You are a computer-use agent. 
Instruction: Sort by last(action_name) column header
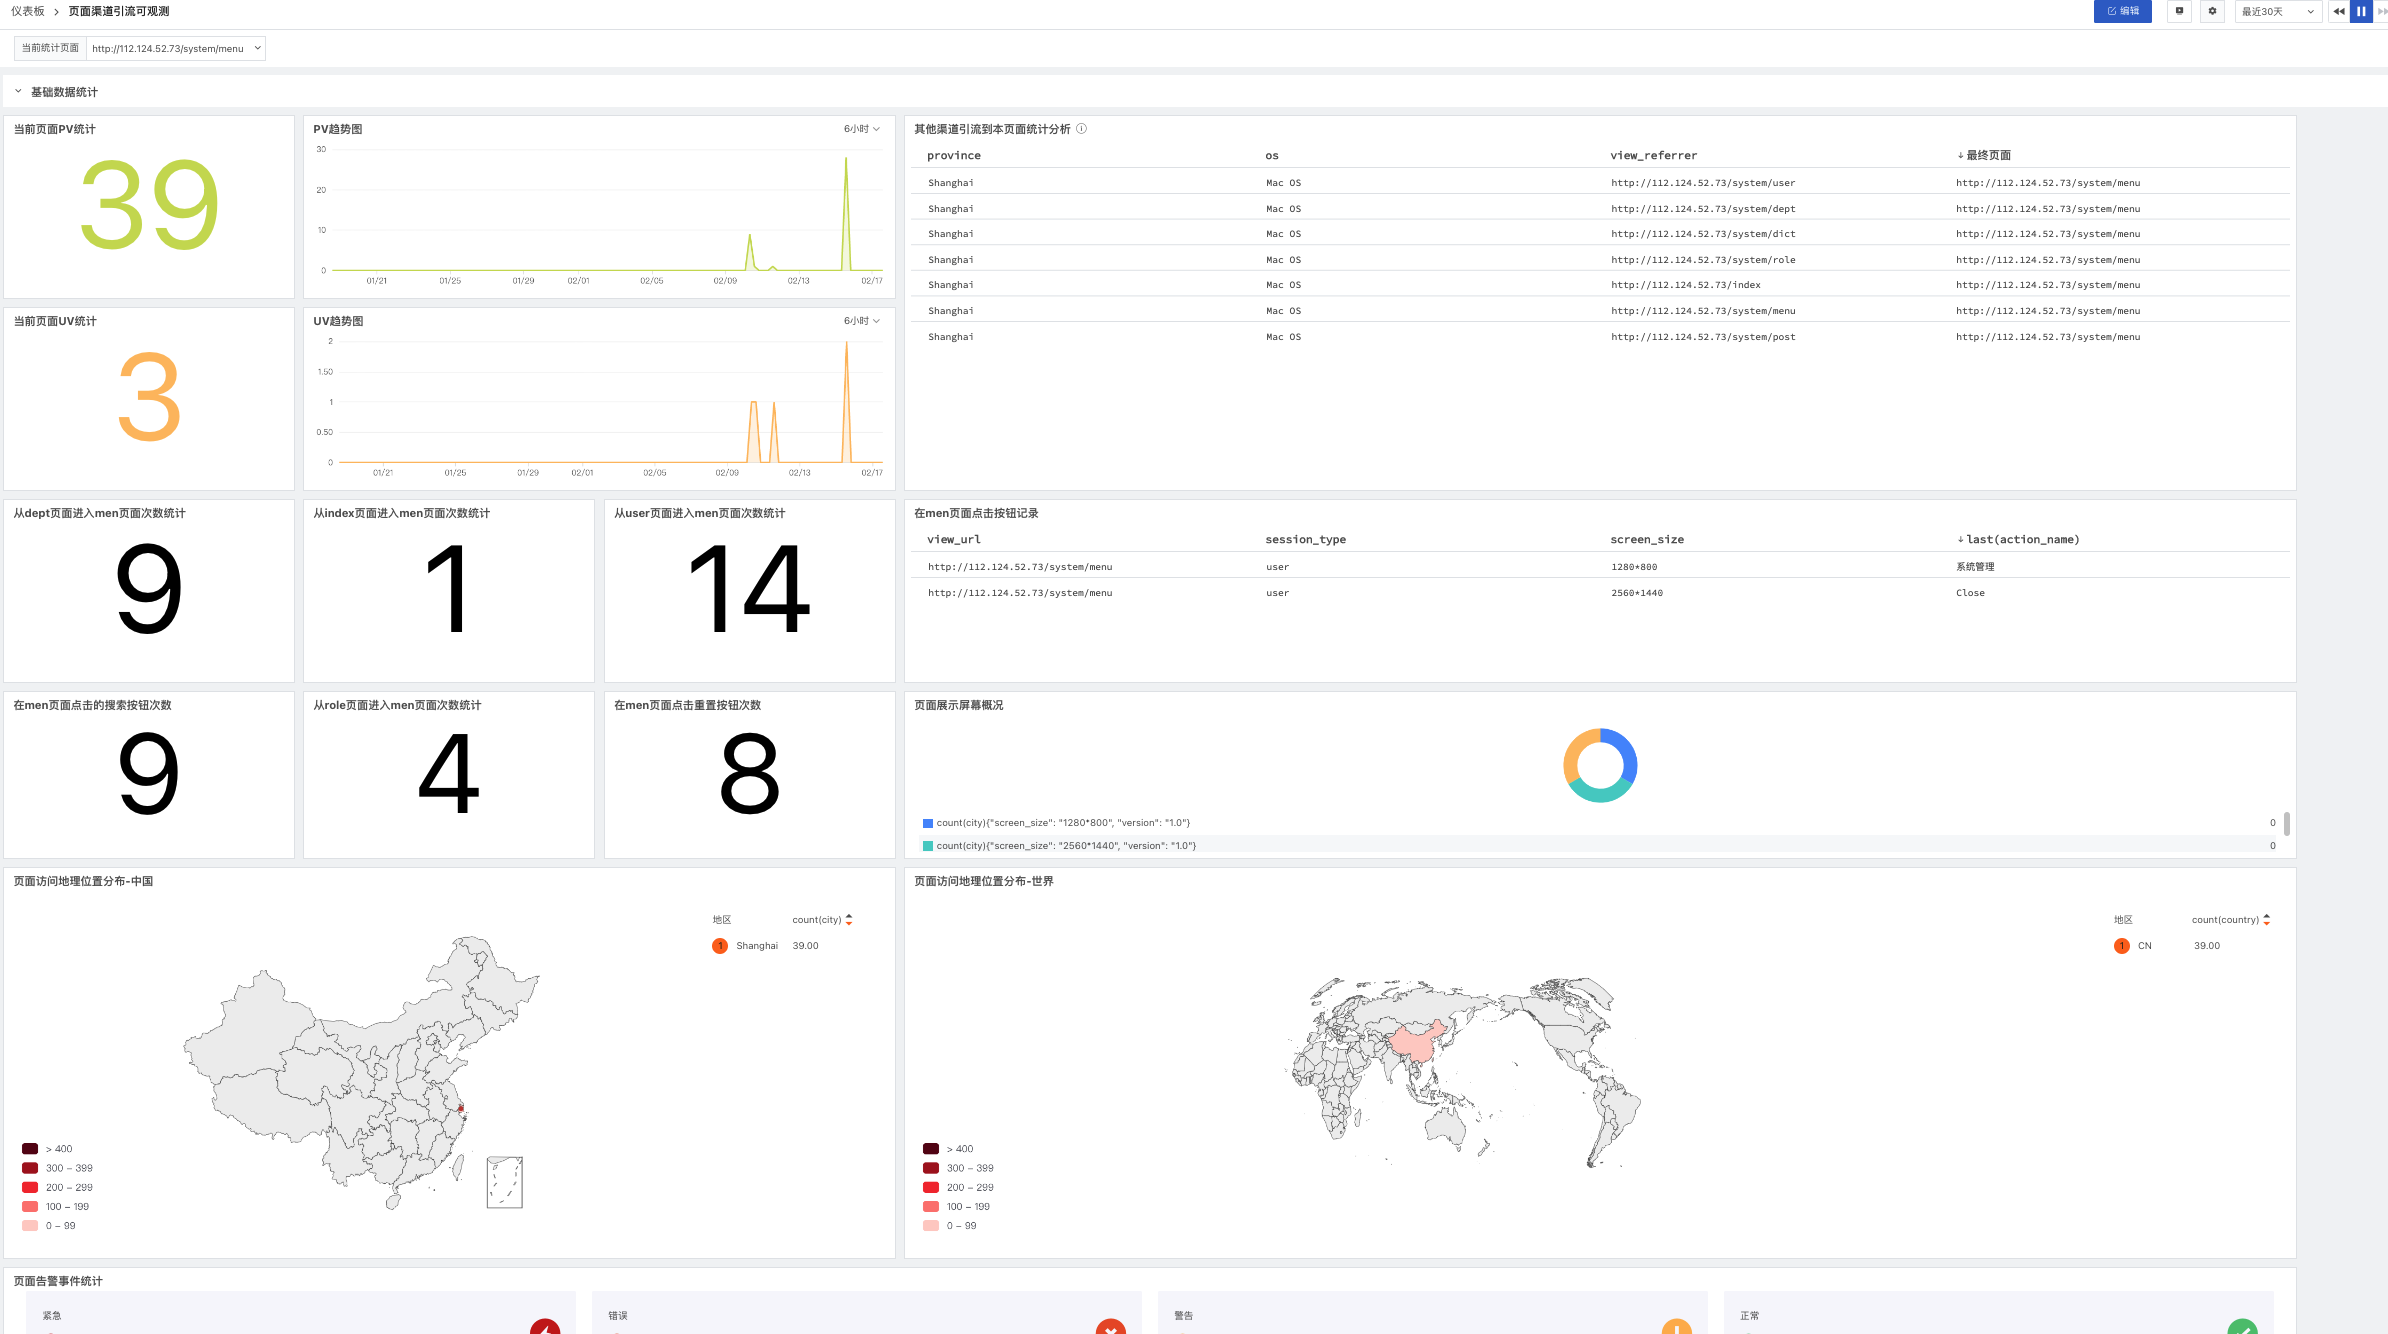[2020, 539]
